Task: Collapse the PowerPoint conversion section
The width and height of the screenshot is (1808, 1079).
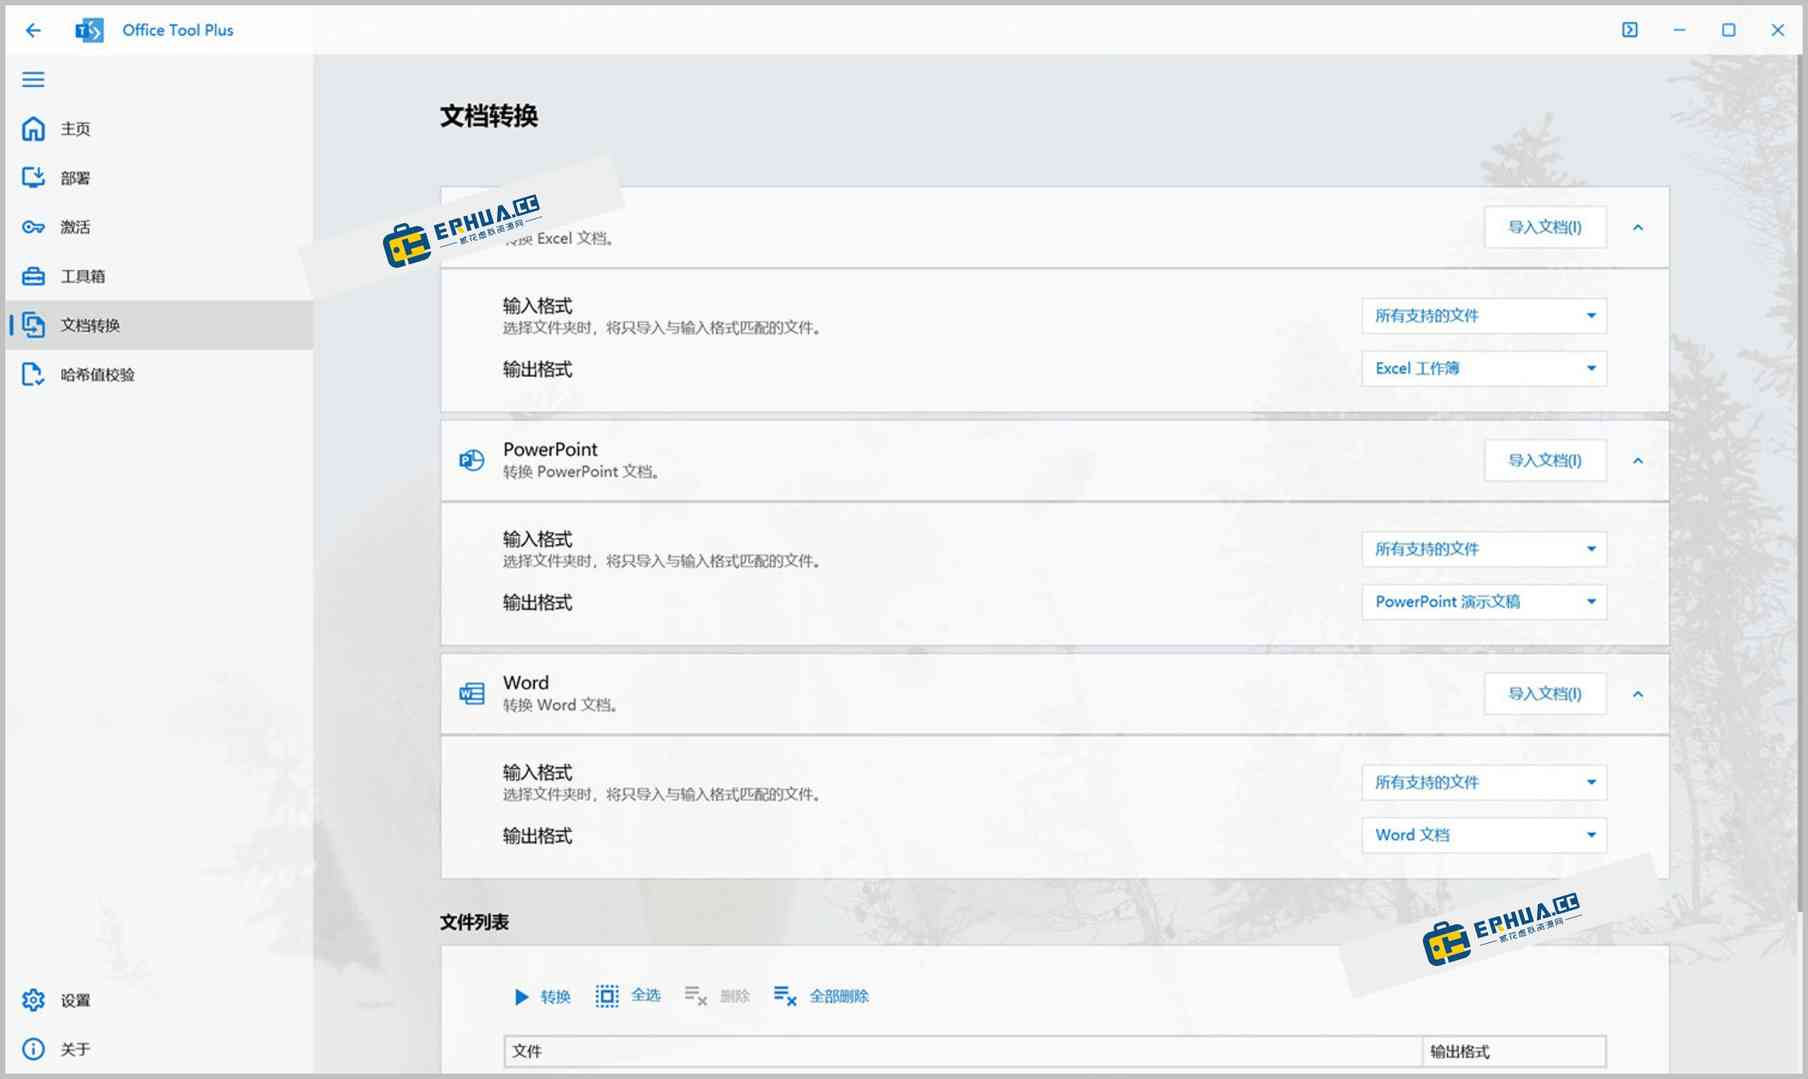Action: 1638,460
